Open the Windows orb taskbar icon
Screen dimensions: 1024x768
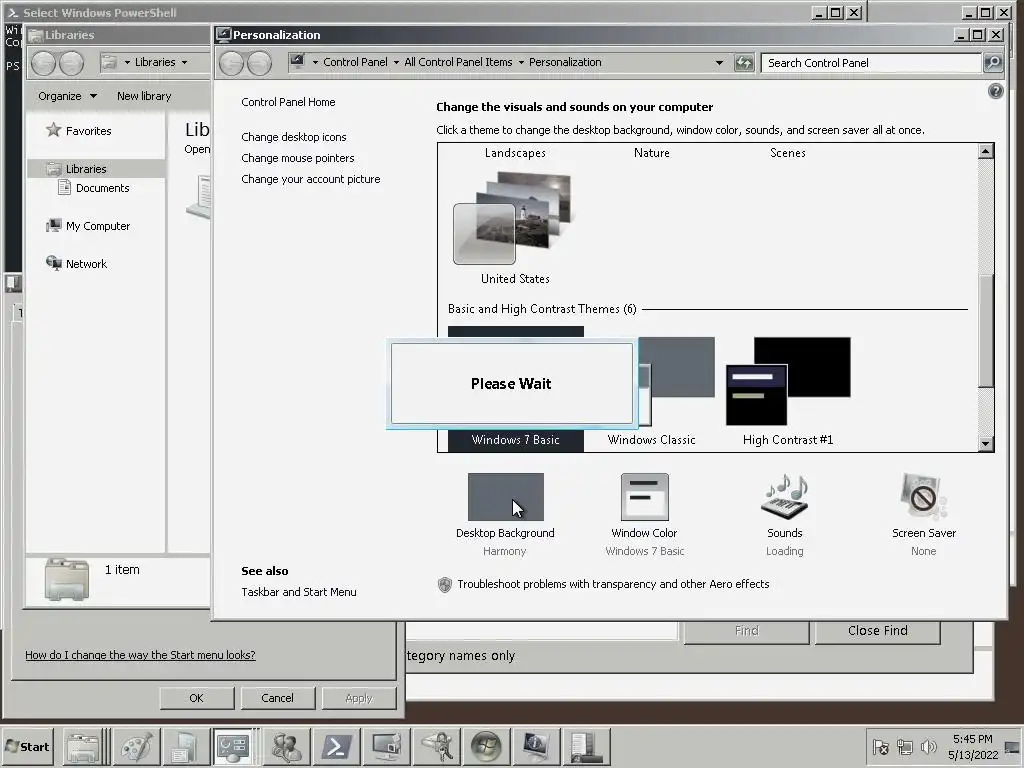click(486, 746)
